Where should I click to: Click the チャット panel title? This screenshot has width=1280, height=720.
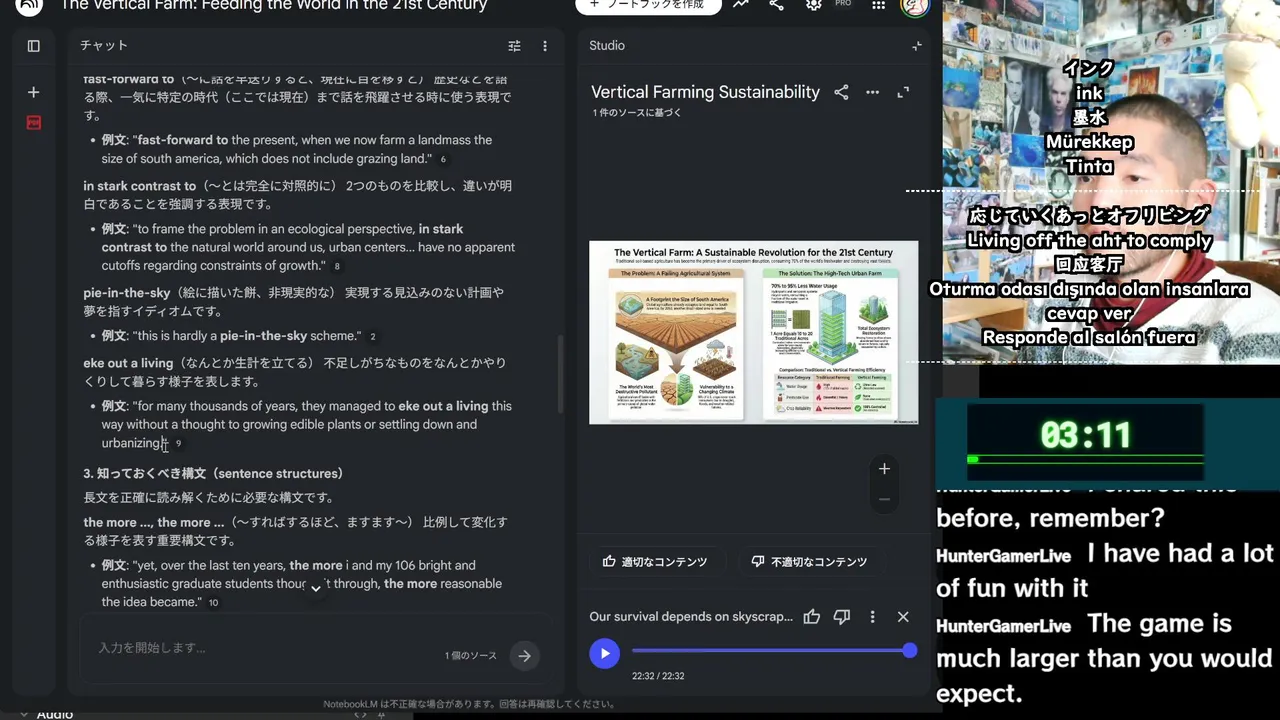104,46
